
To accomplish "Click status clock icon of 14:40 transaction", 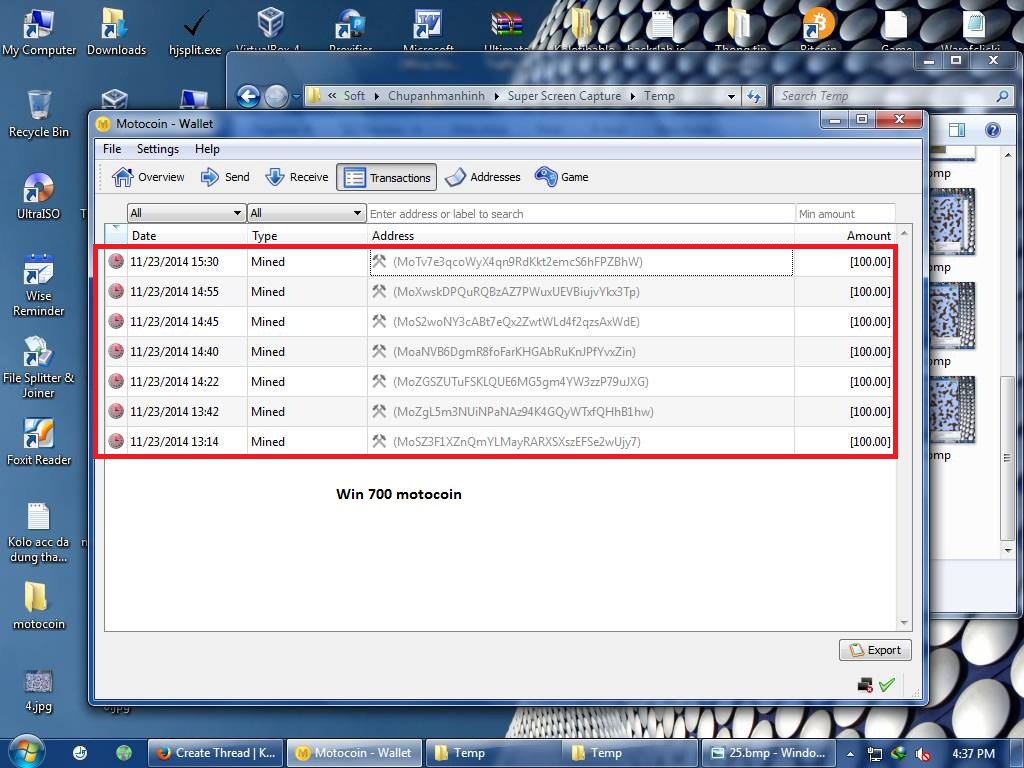I will point(116,351).
